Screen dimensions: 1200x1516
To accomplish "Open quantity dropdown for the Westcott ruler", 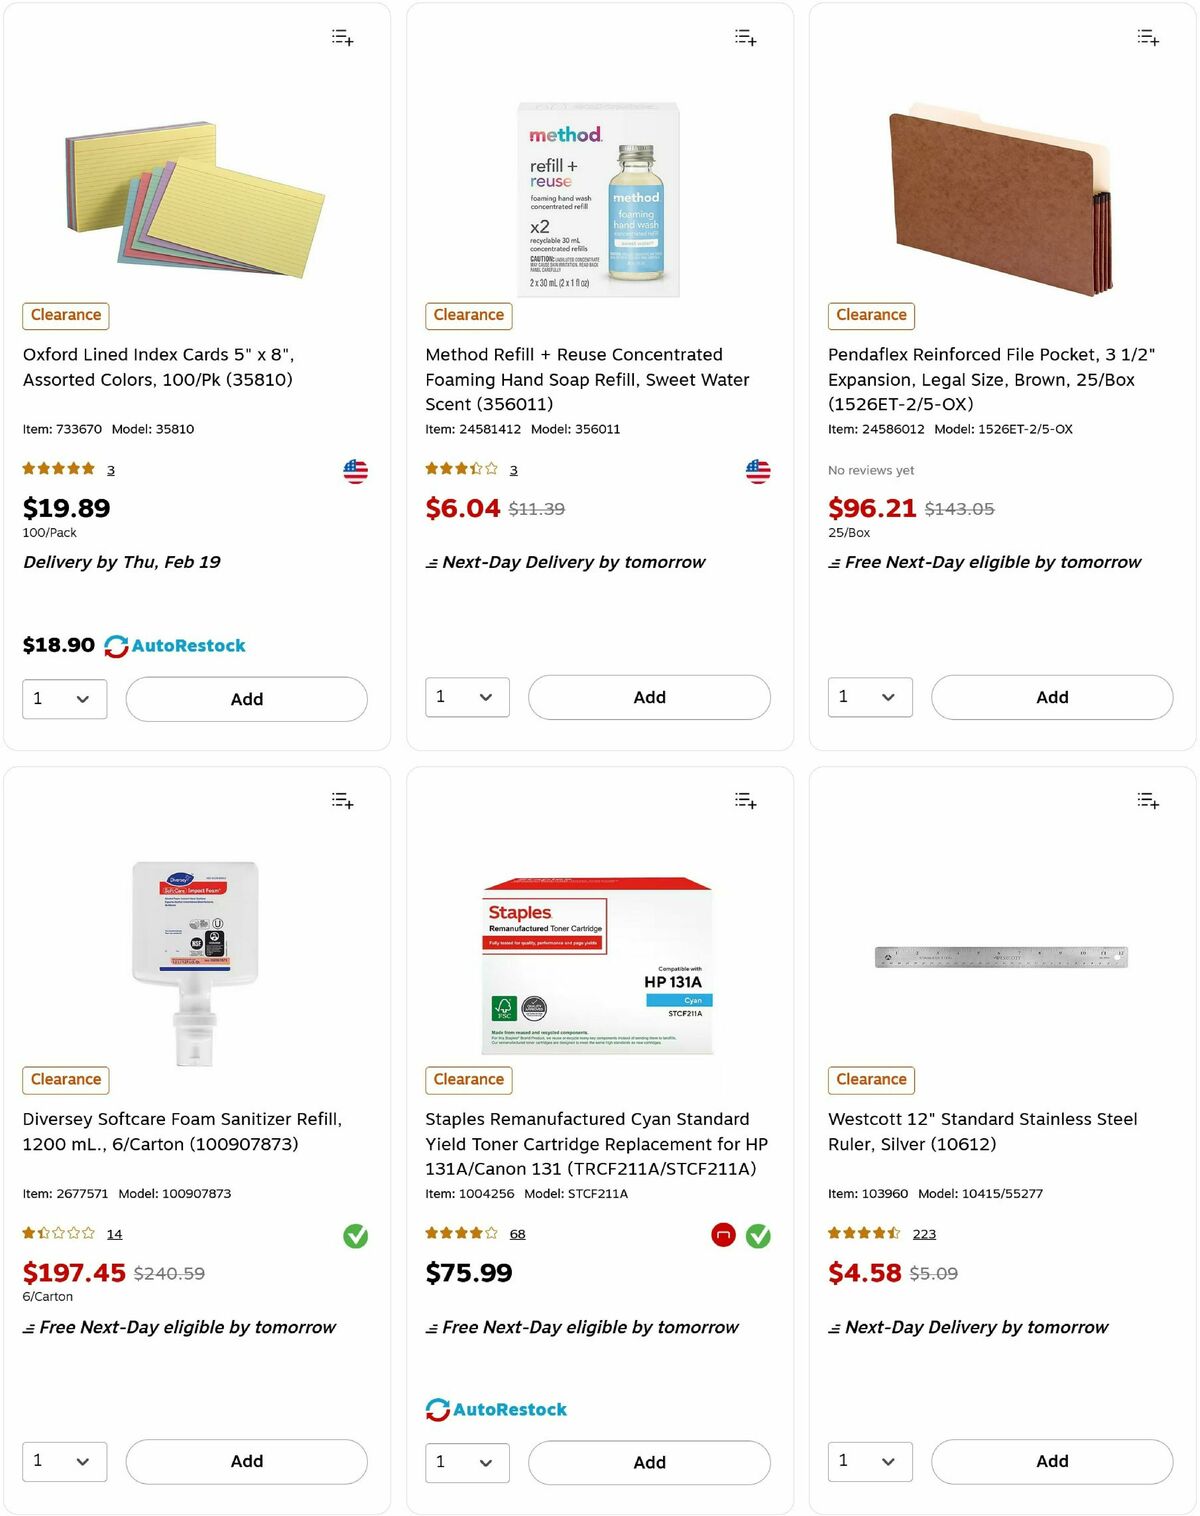I will [x=869, y=1461].
